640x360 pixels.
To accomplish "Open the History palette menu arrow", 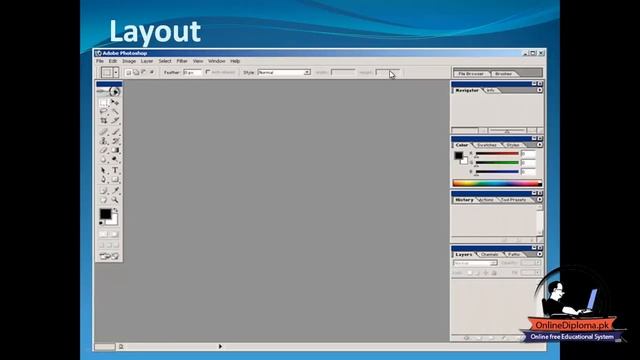I will click(x=540, y=199).
